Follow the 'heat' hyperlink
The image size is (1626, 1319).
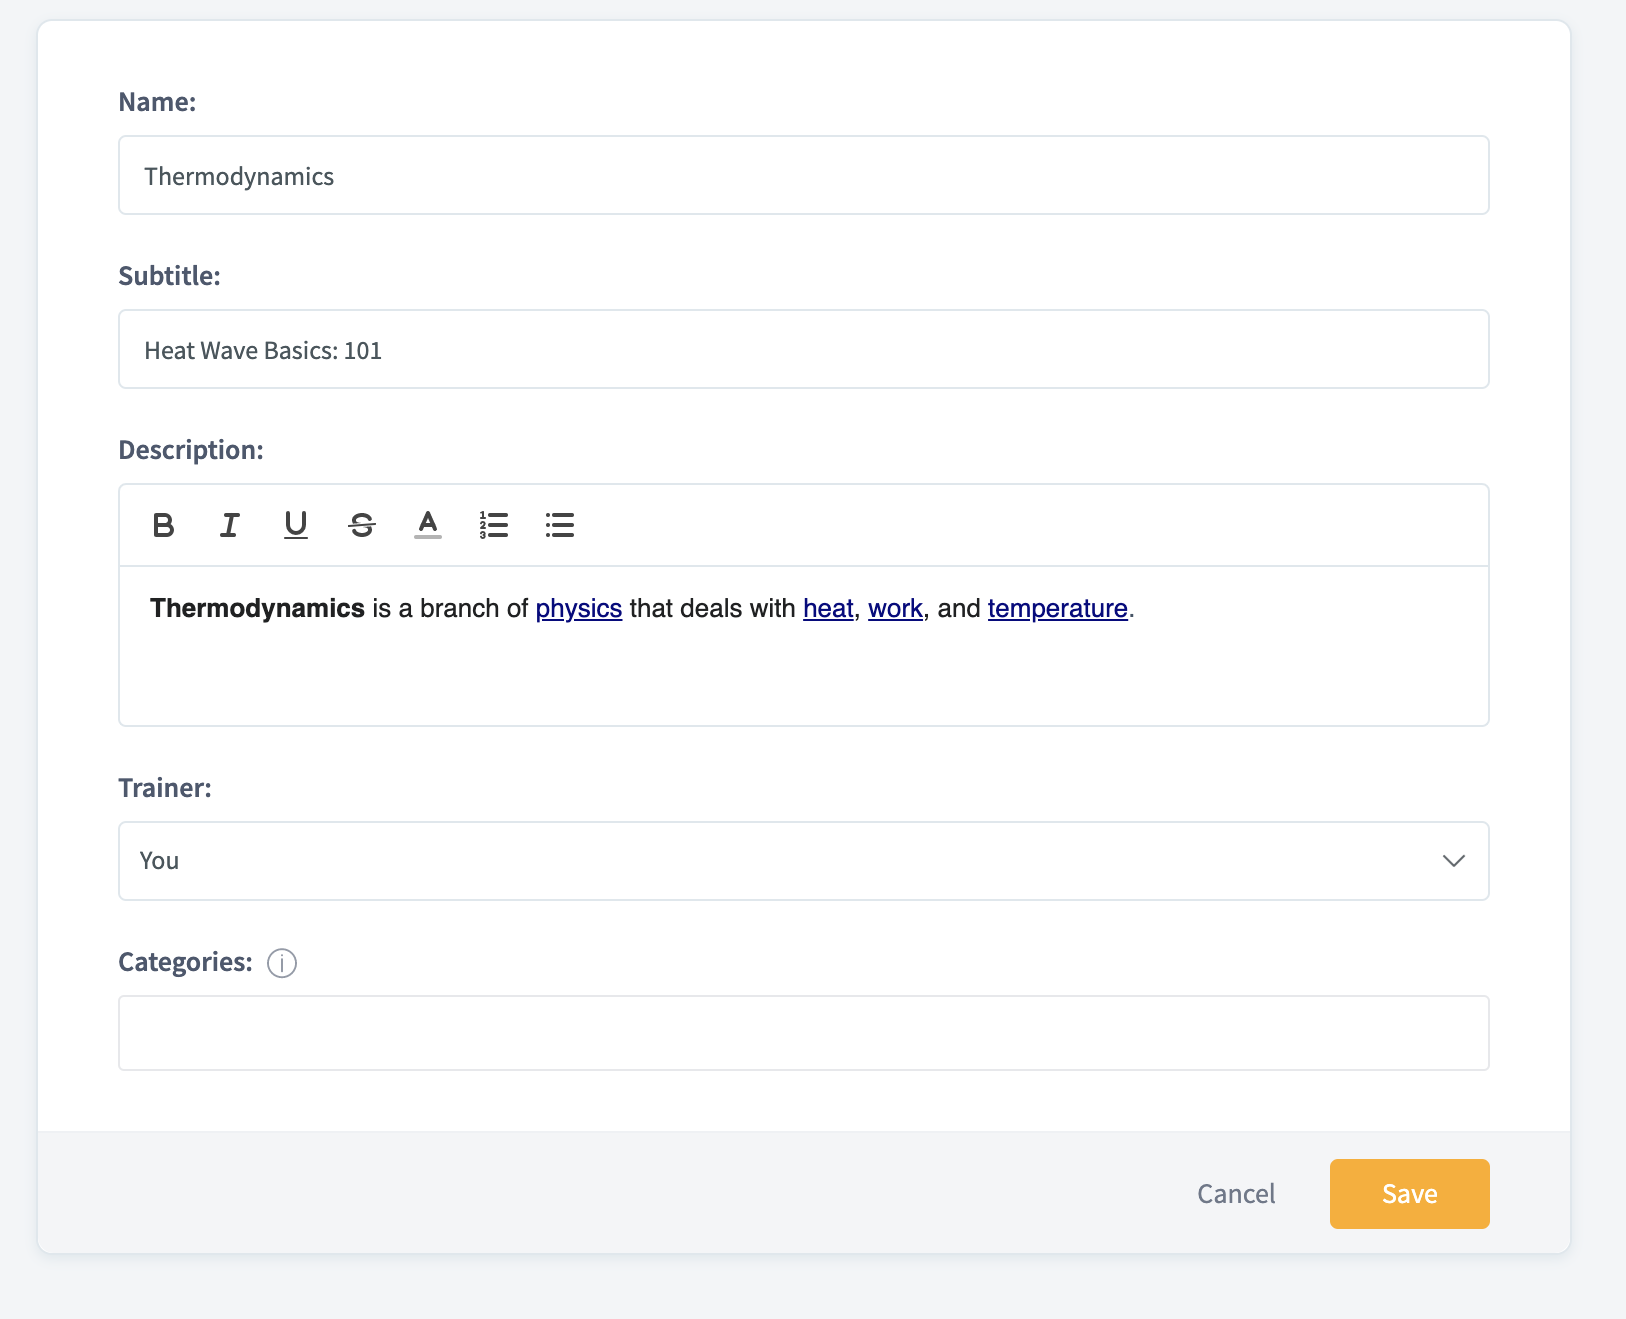click(828, 609)
